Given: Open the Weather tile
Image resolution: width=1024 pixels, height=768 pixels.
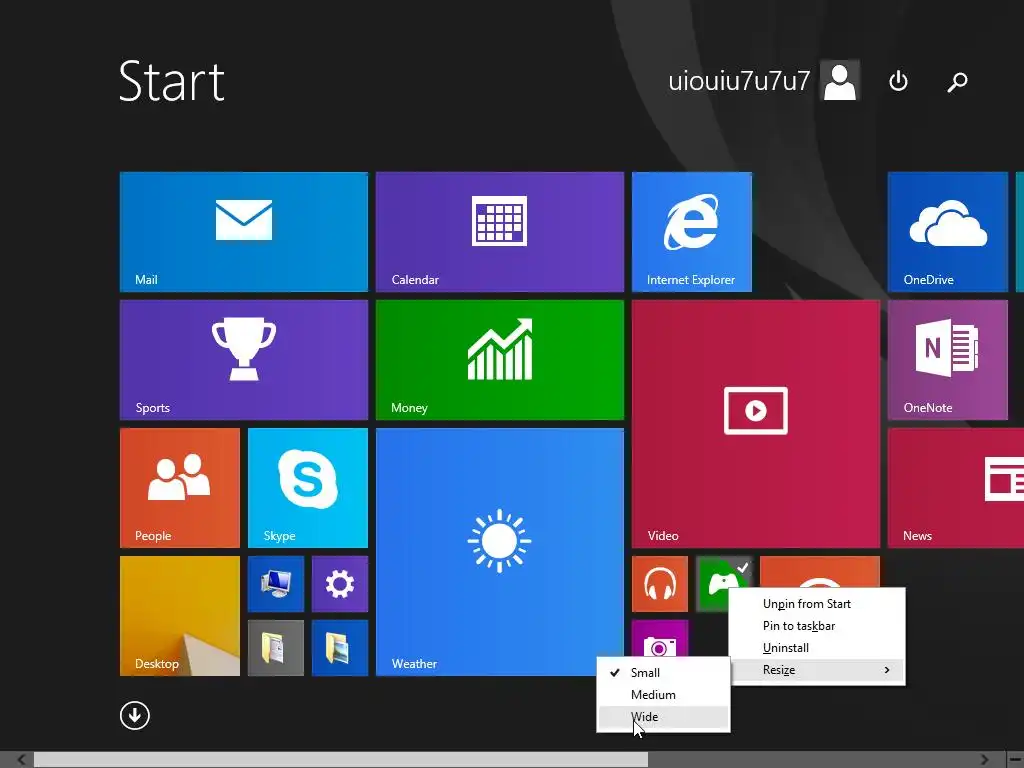Looking at the screenshot, I should click(x=500, y=552).
